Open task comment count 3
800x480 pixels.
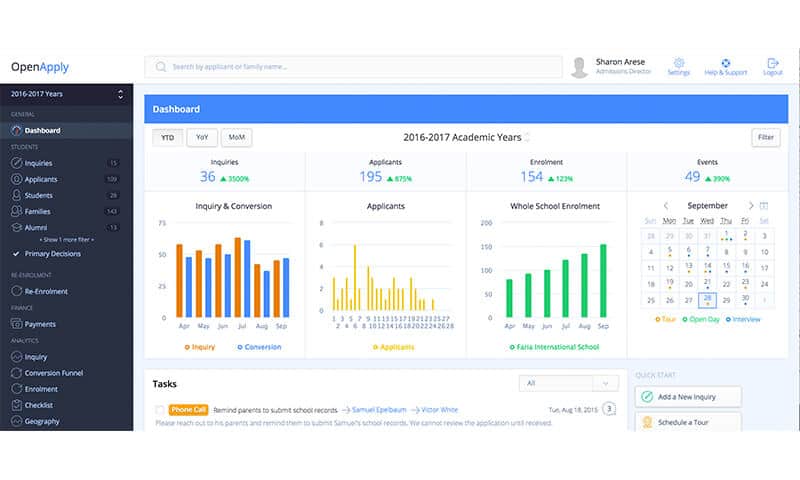click(609, 409)
